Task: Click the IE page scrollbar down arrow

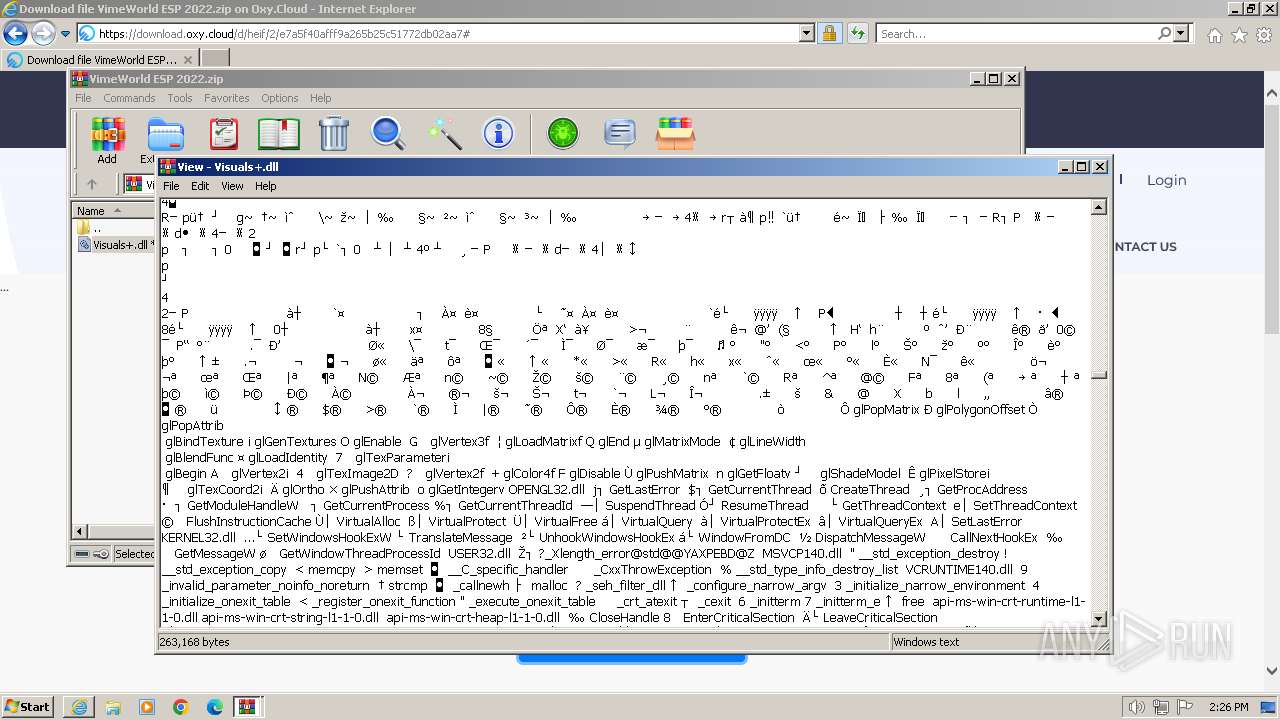Action: click(1272, 671)
